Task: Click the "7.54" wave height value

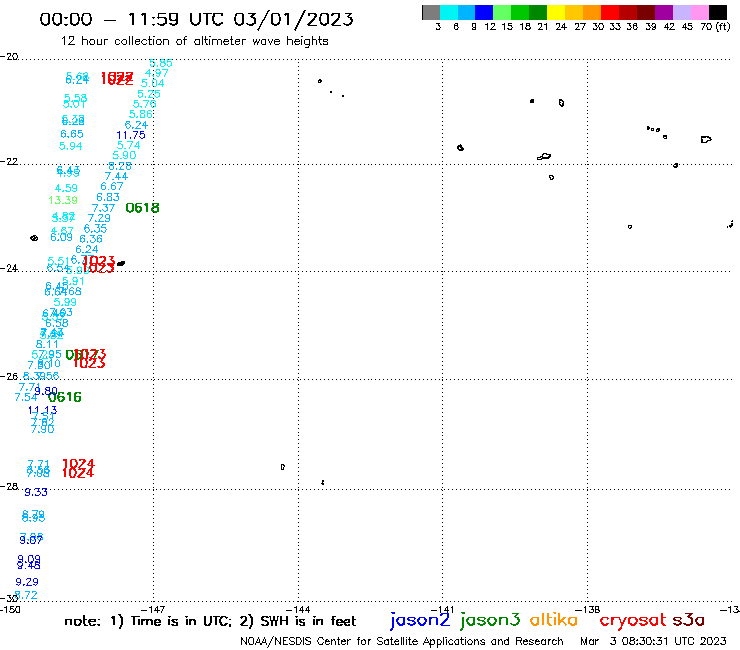Action: 26,397
